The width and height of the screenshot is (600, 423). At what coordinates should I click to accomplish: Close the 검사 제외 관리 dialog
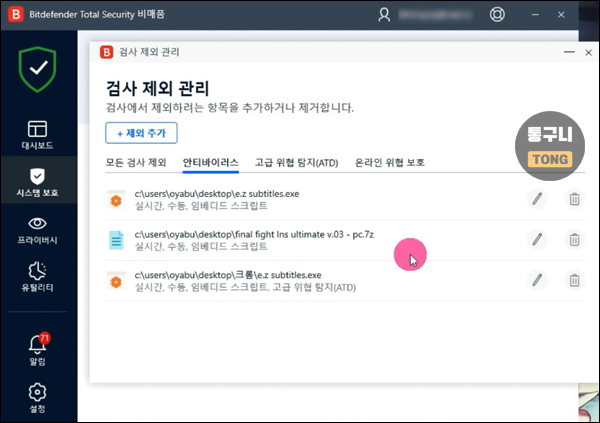pyautogui.click(x=589, y=52)
